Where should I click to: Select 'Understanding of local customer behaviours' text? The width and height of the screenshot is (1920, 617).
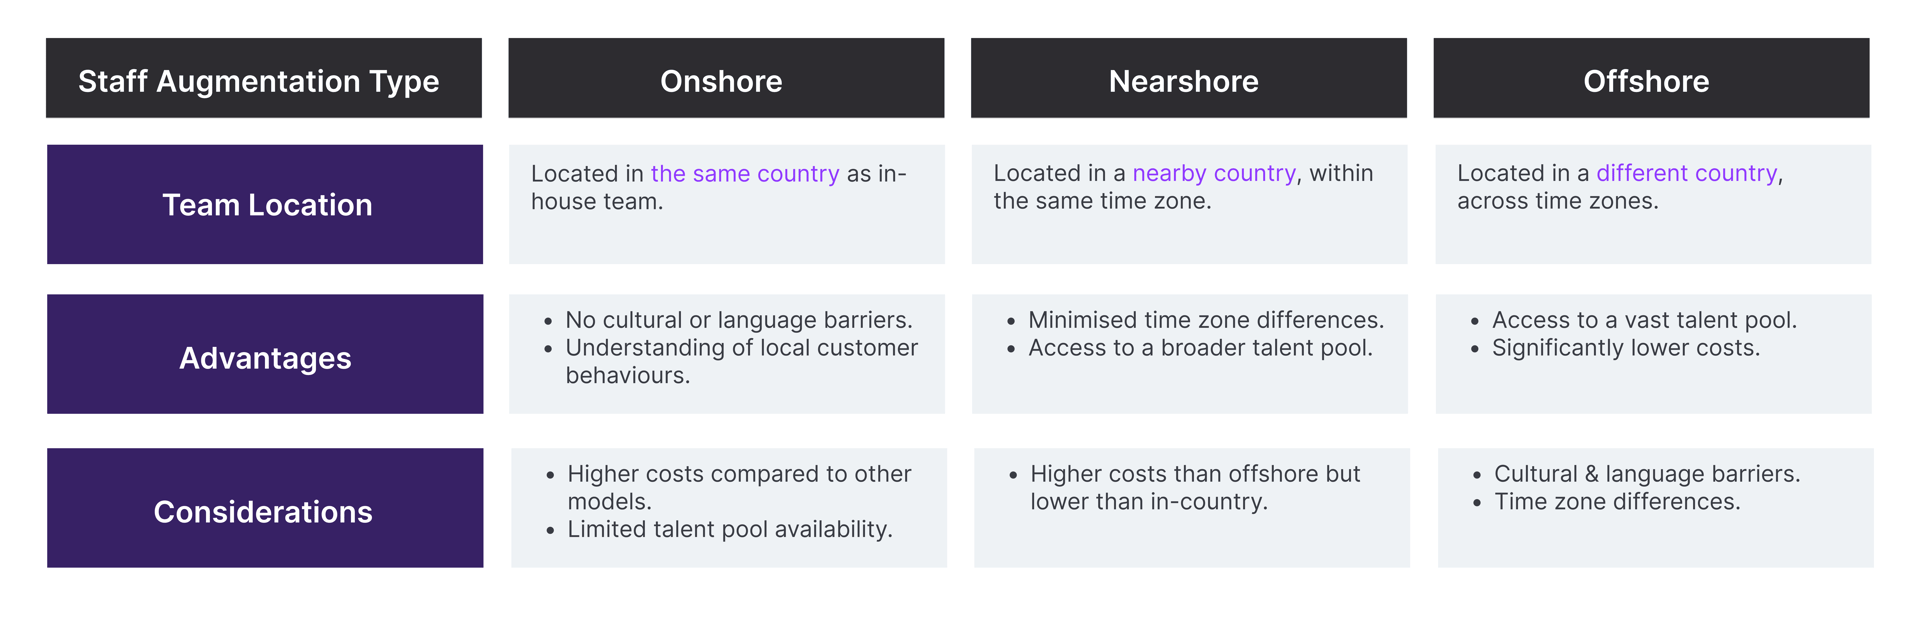[x=740, y=361]
